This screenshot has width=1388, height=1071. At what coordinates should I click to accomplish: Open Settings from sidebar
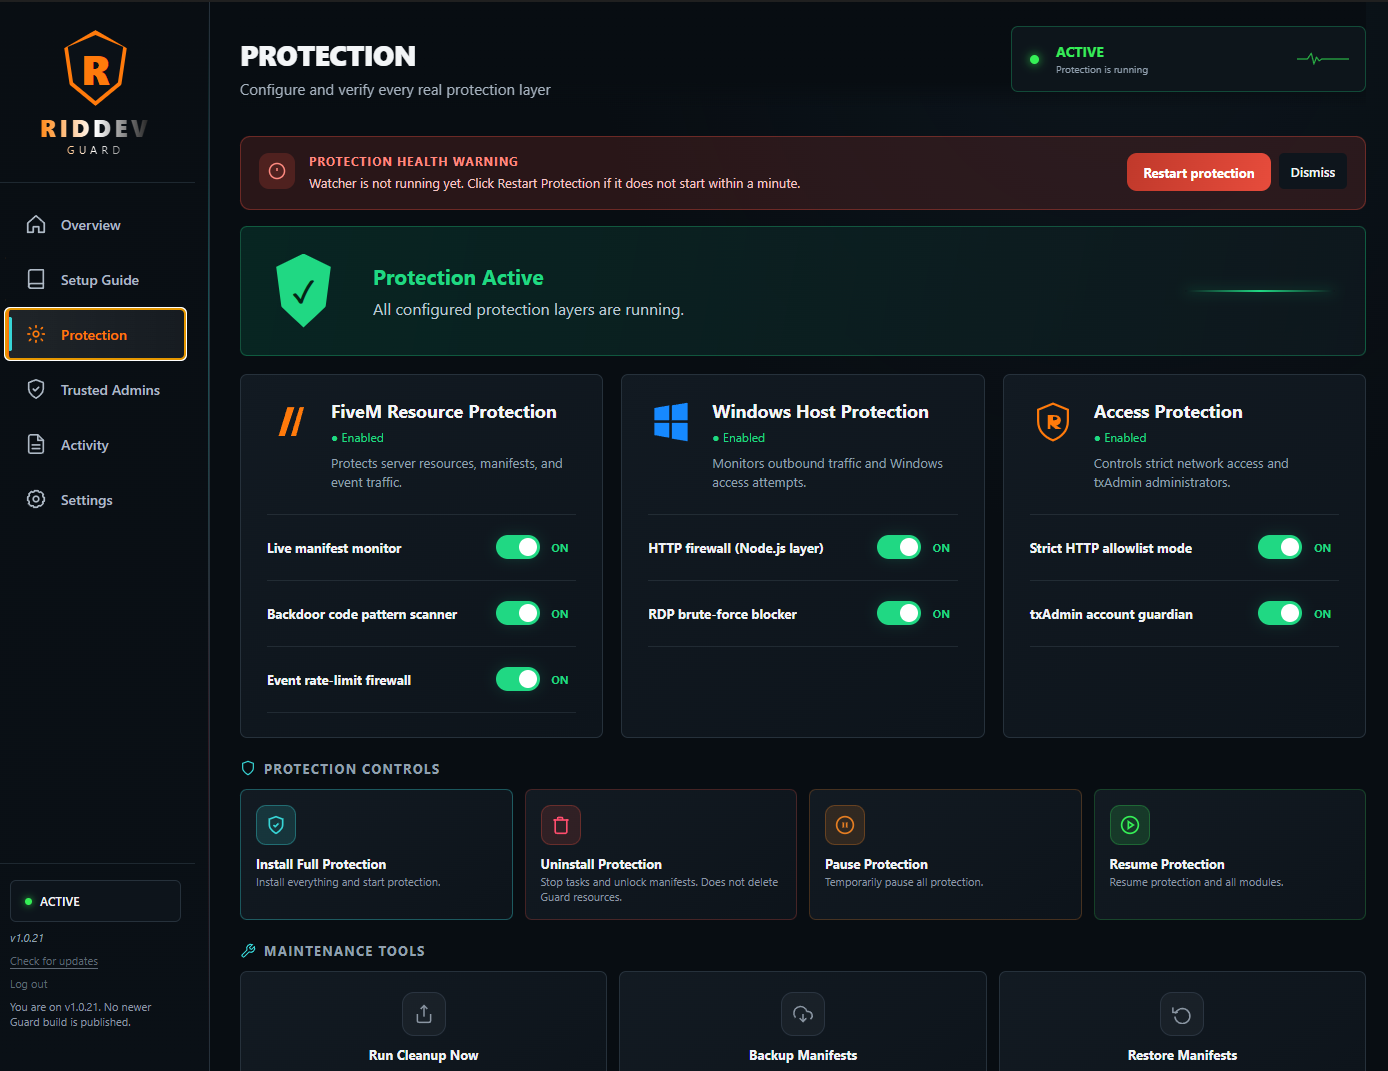(x=96, y=500)
